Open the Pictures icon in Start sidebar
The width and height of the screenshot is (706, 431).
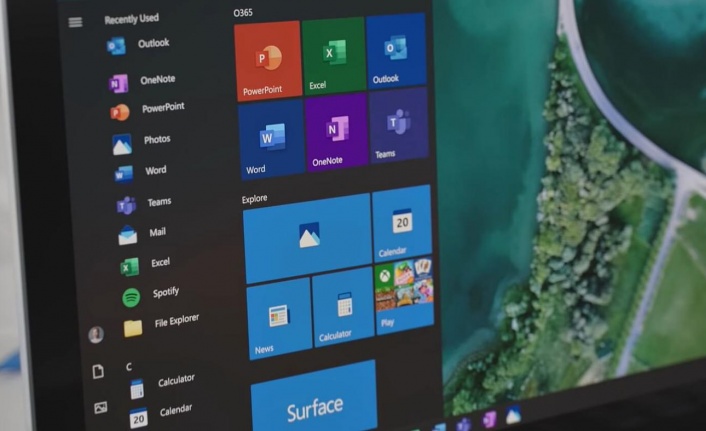coord(100,408)
